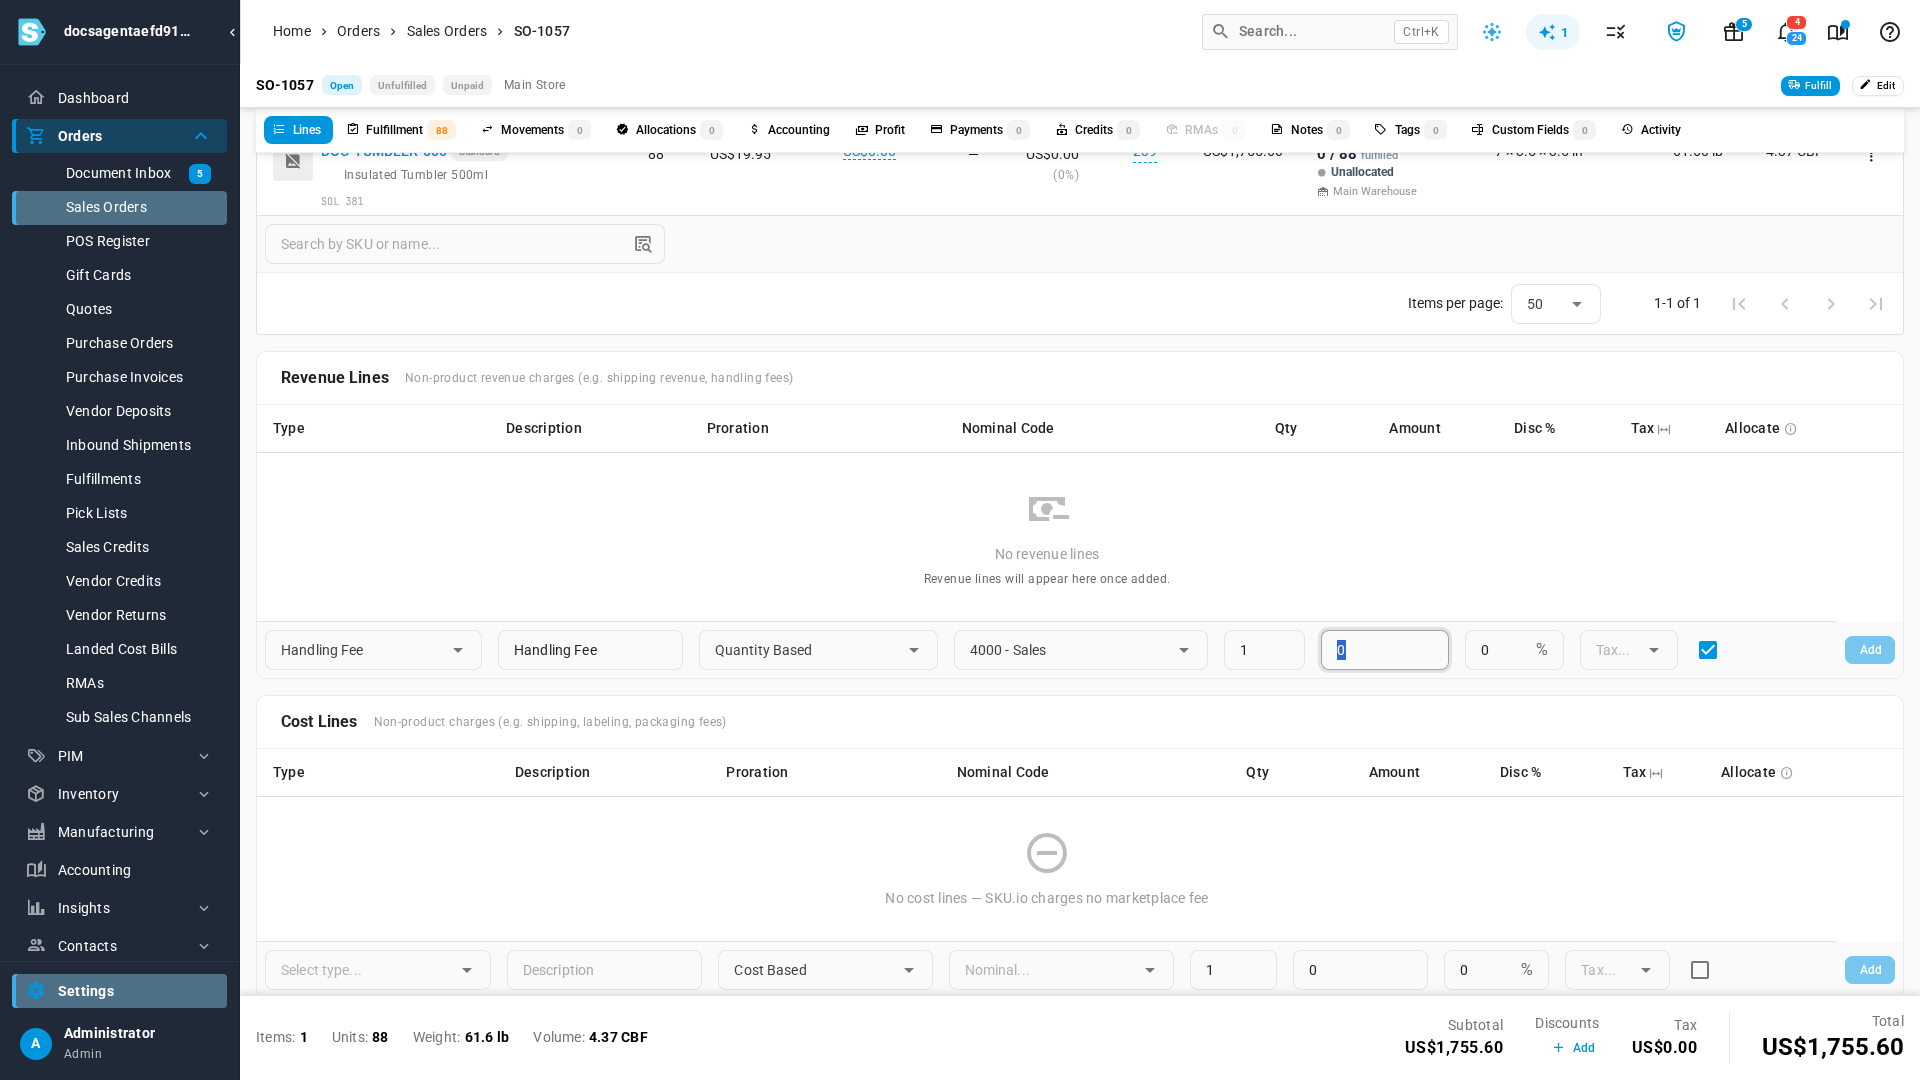Image resolution: width=1920 pixels, height=1080 pixels.
Task: Open the Quantity Based proration dropdown
Action: coord(817,650)
